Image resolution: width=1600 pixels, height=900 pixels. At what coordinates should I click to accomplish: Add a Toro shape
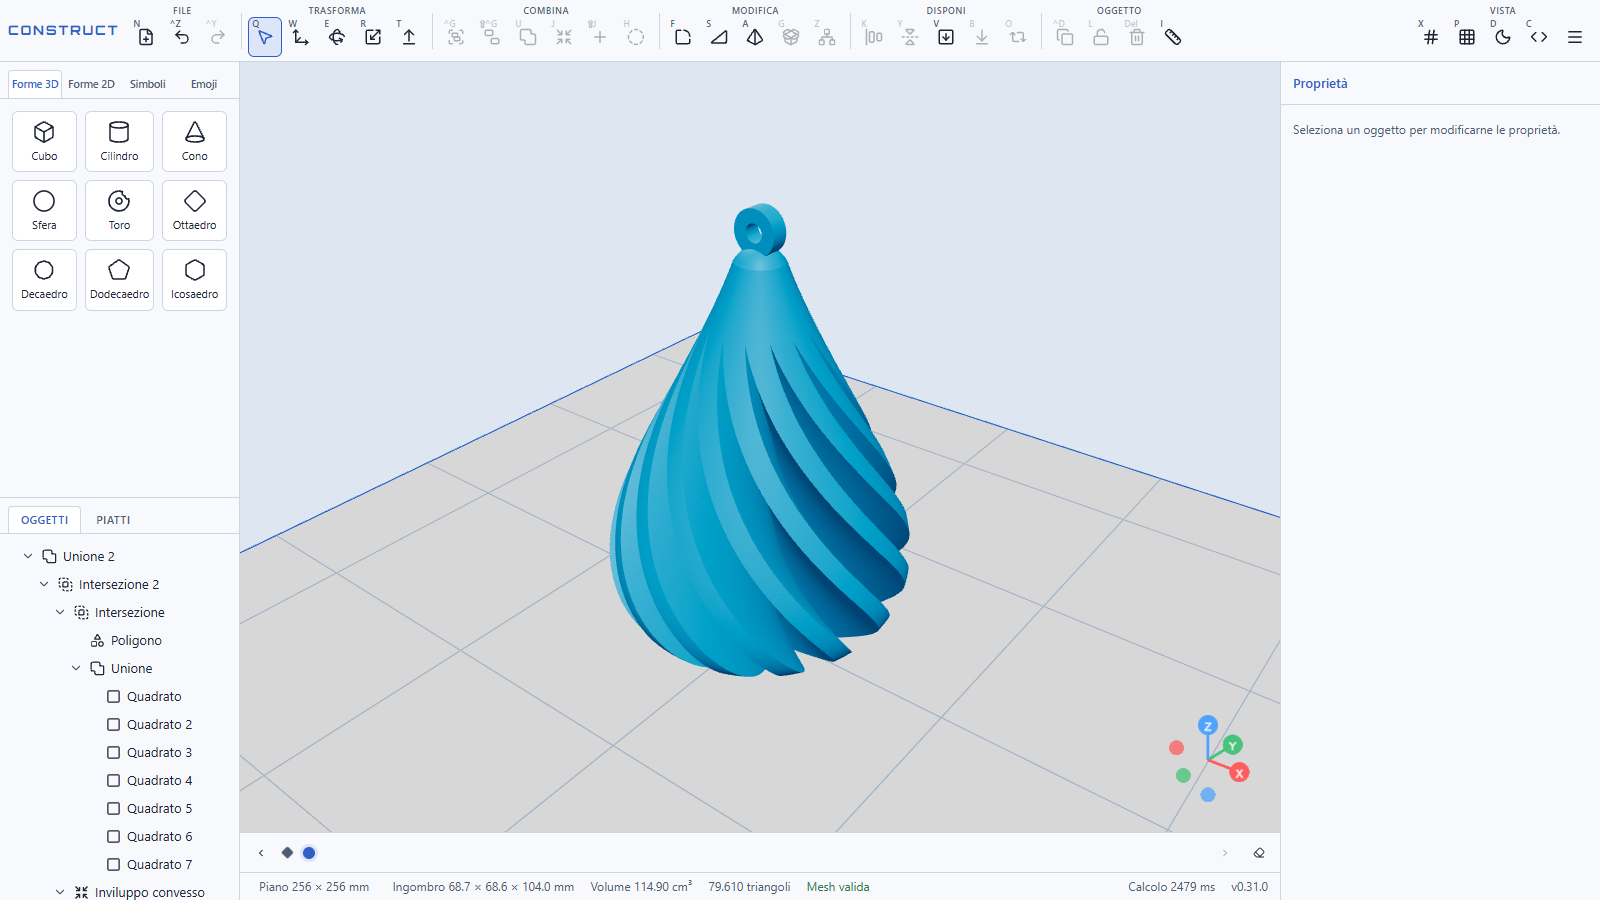click(119, 210)
